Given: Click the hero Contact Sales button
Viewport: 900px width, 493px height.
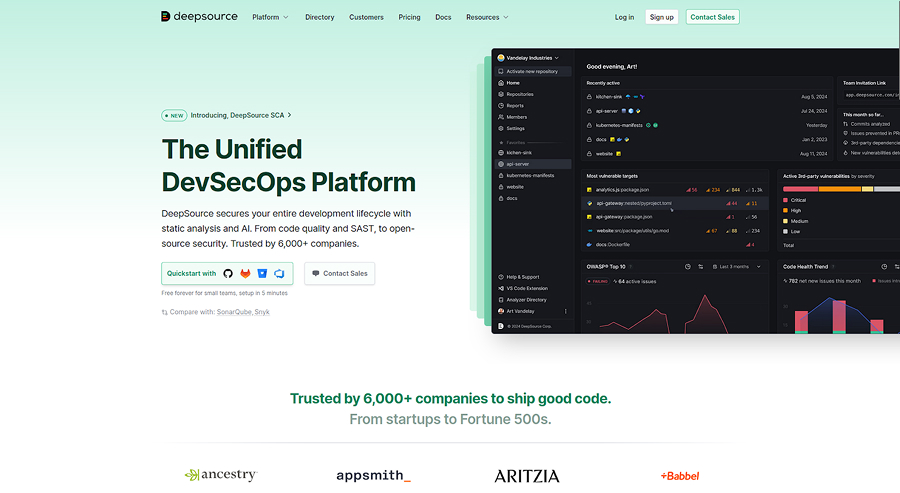Looking at the screenshot, I should [339, 274].
